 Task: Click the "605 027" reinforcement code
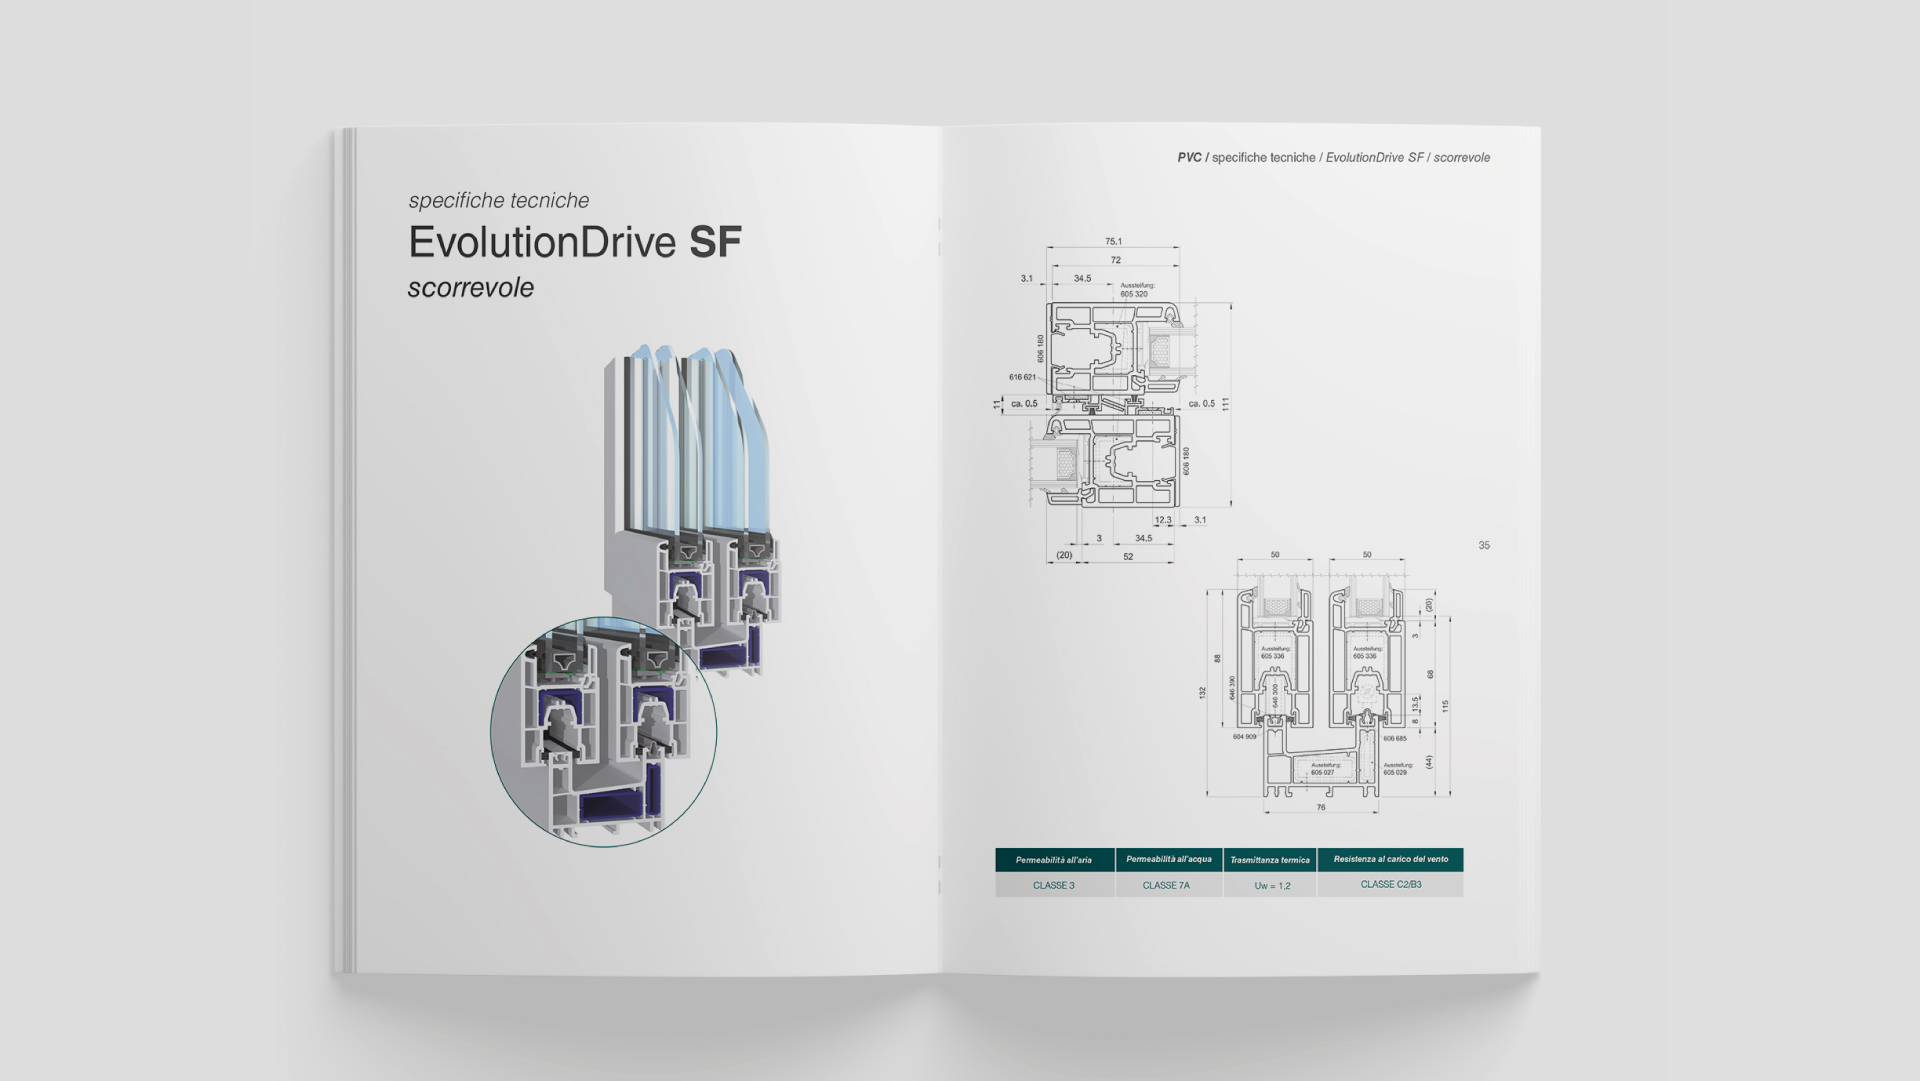coord(1322,772)
